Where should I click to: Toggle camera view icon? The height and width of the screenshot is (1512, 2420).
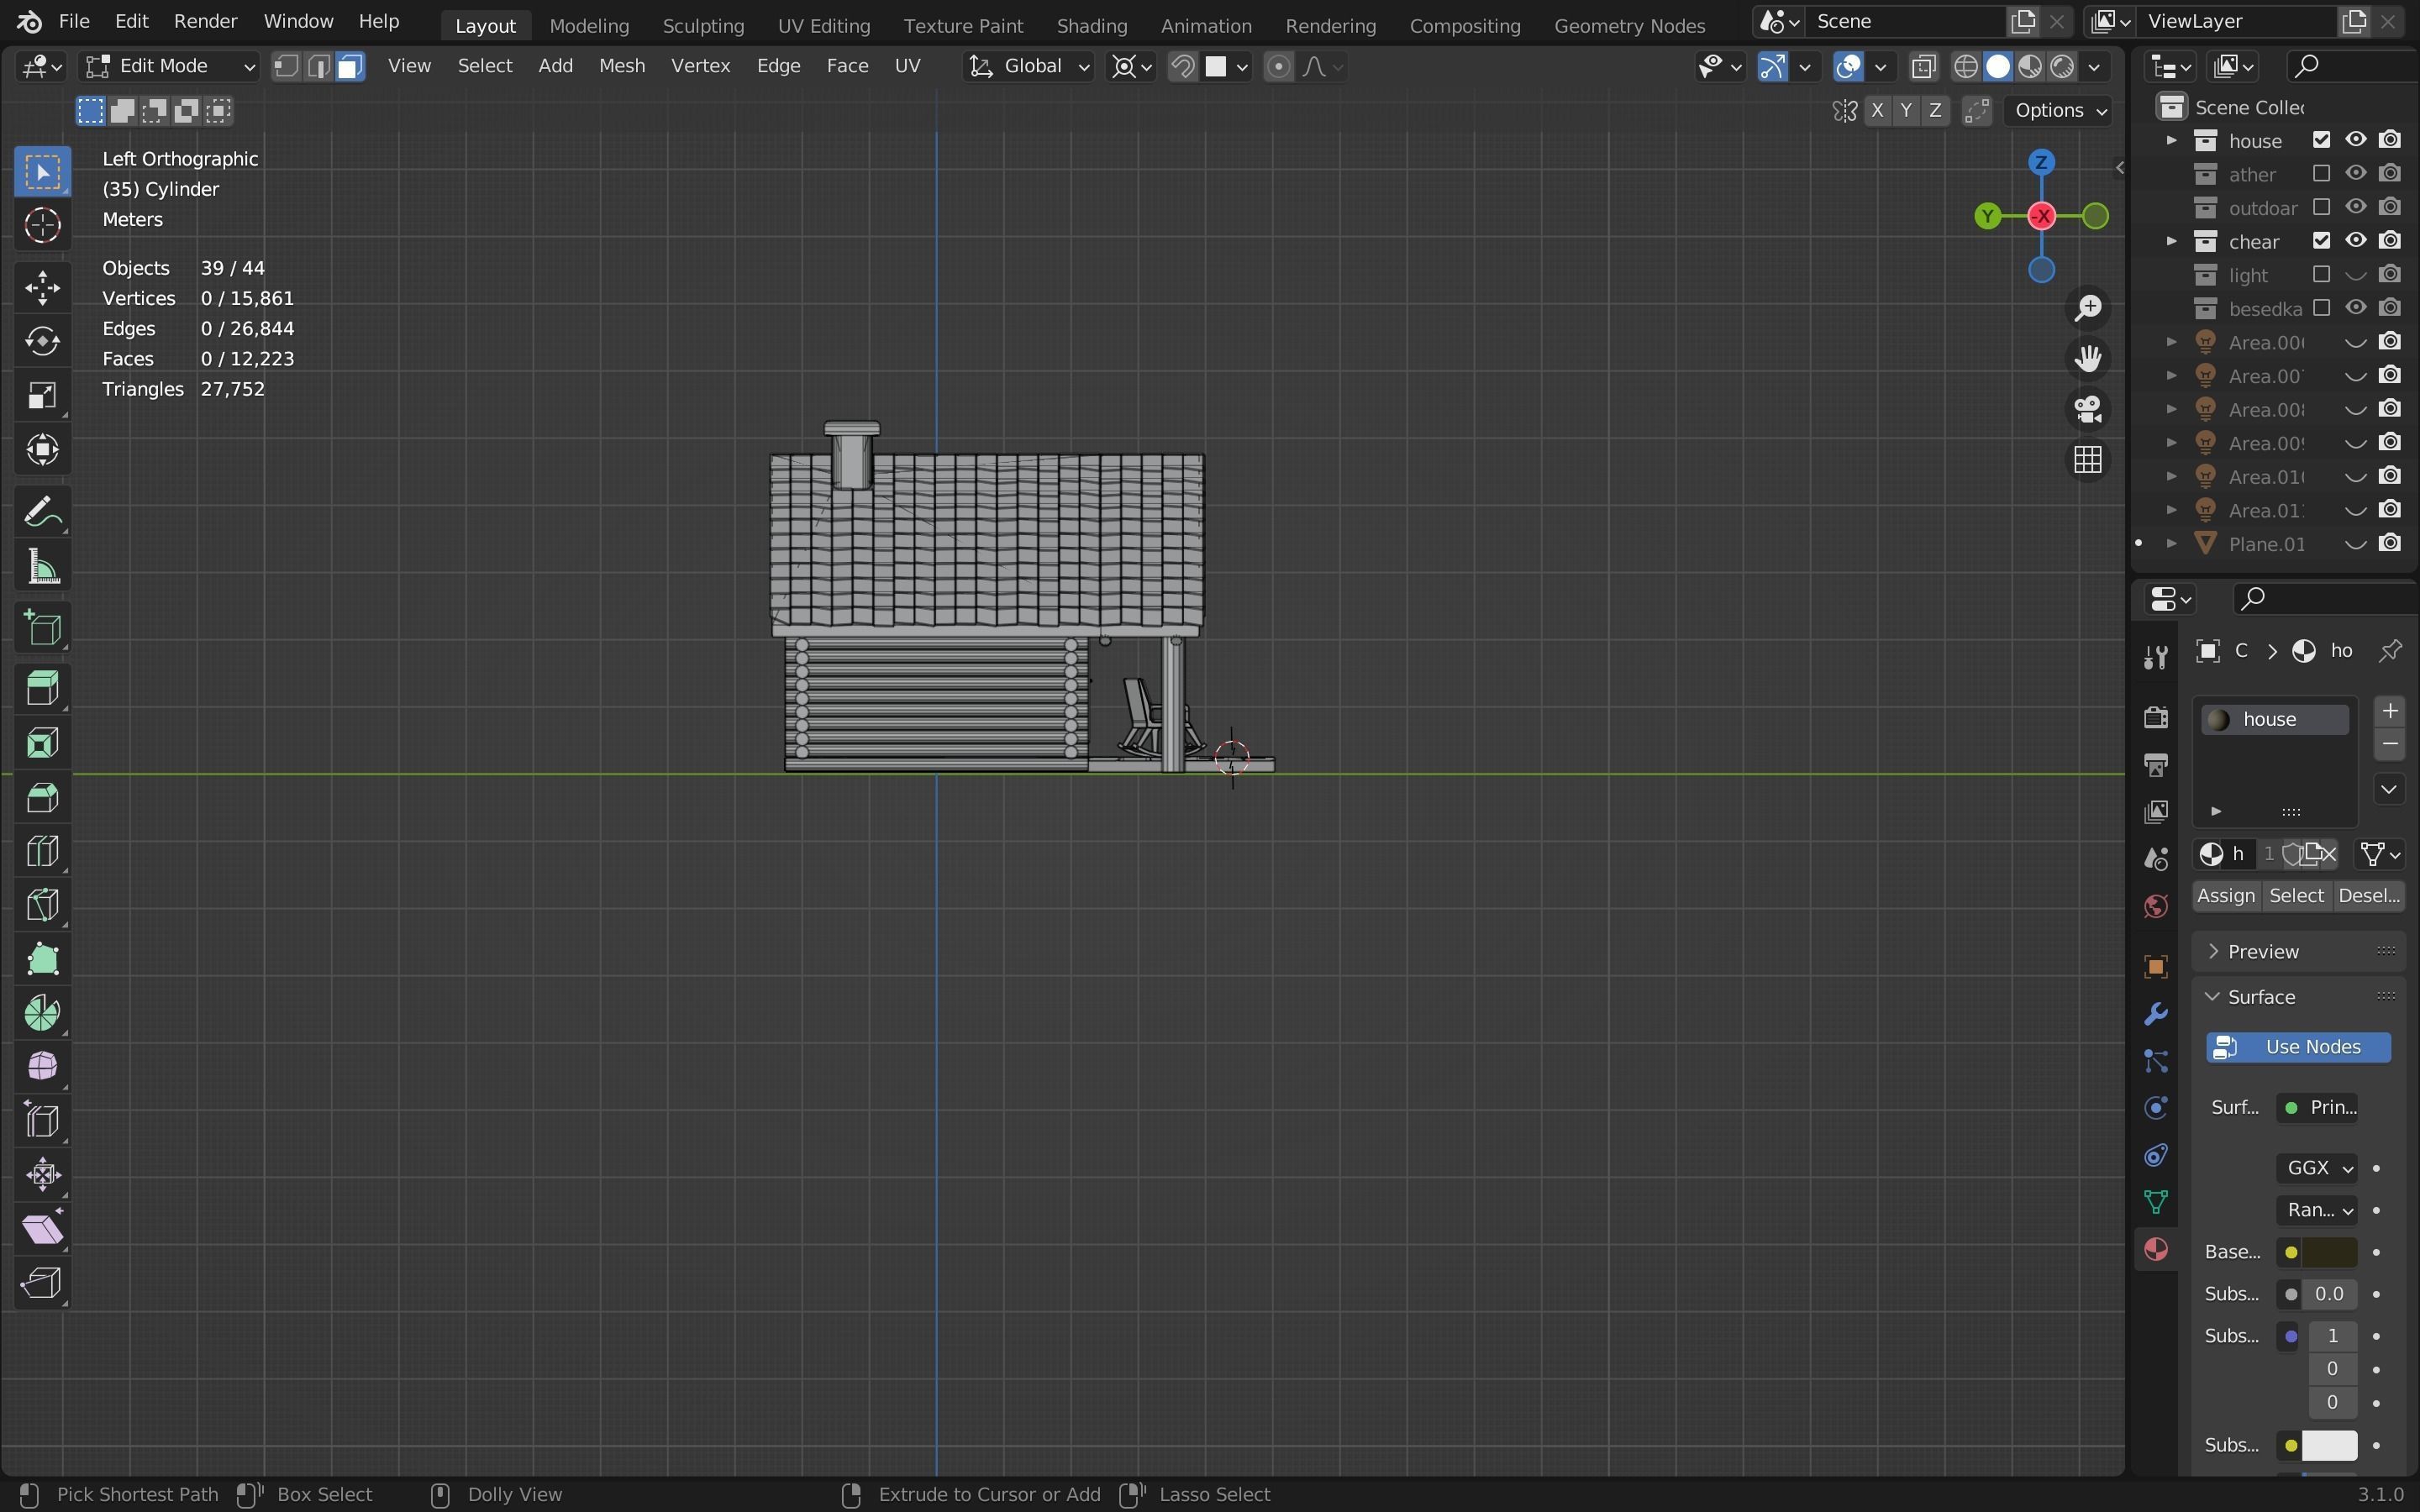click(2088, 409)
